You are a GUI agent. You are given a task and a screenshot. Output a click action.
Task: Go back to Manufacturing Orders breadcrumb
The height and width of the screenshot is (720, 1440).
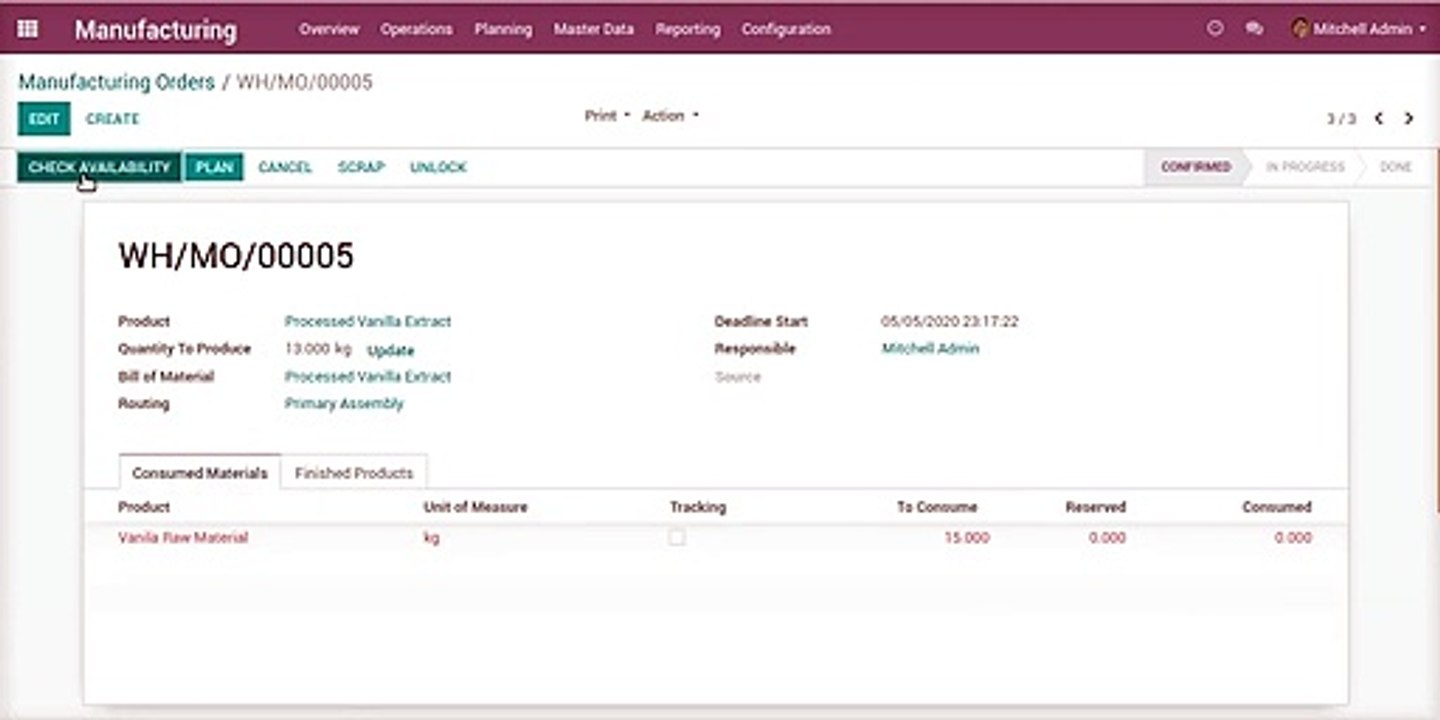coord(117,82)
